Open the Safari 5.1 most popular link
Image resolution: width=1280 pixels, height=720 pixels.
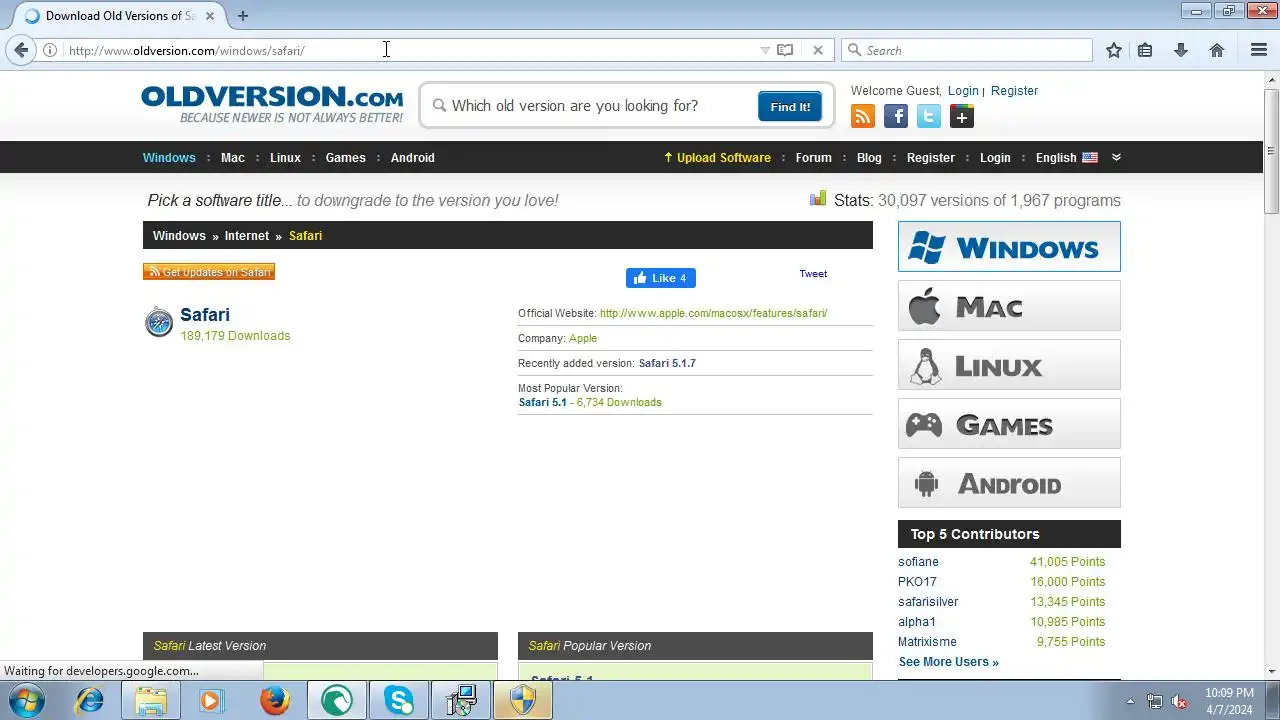(542, 402)
